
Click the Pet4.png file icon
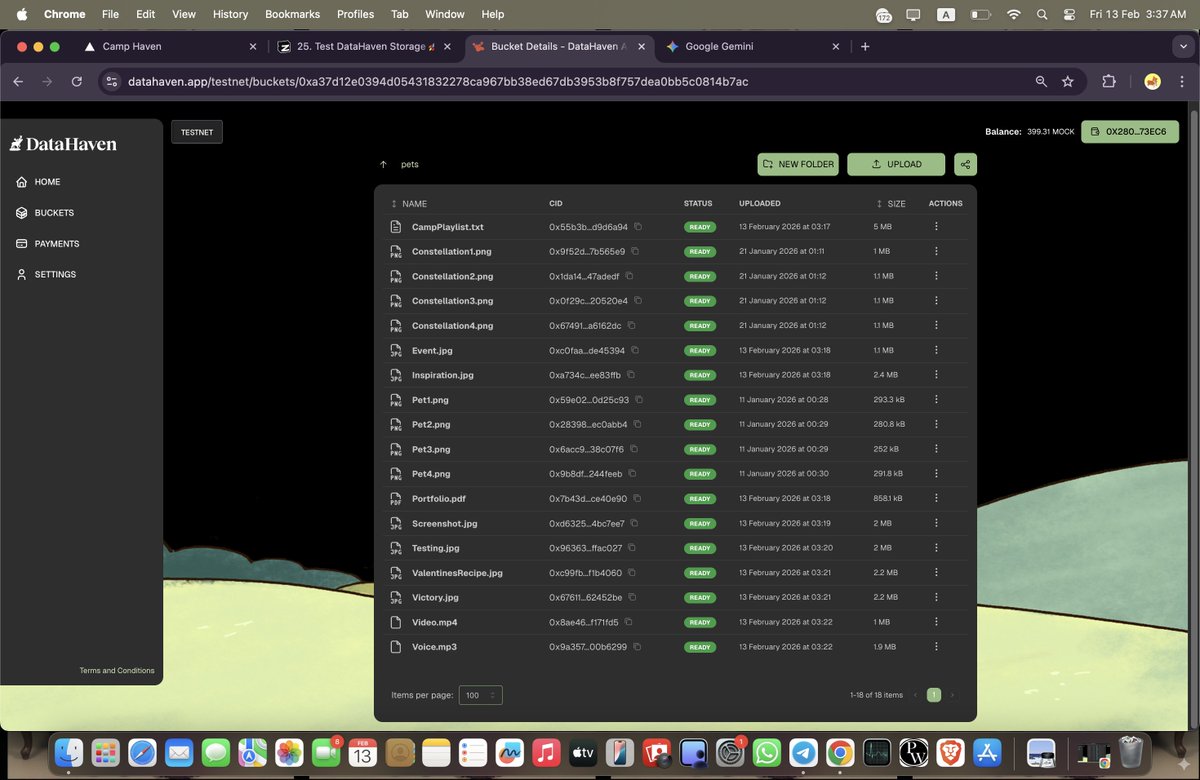click(396, 474)
